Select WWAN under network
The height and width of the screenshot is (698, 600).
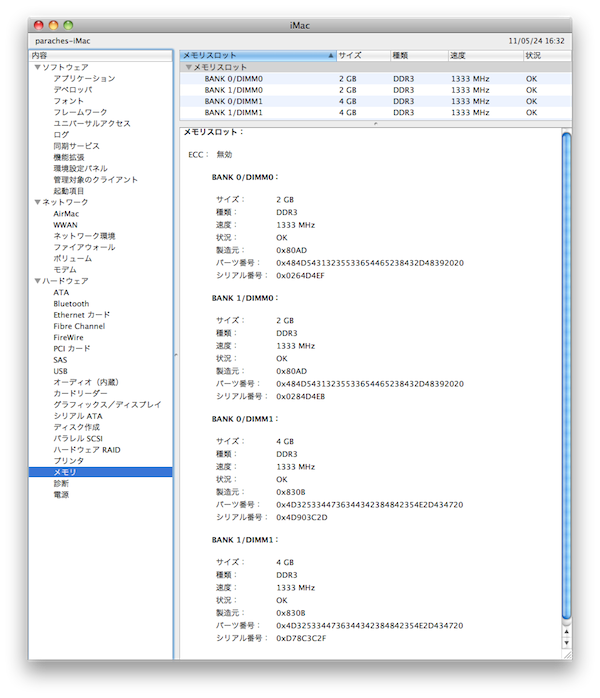click(x=65, y=225)
